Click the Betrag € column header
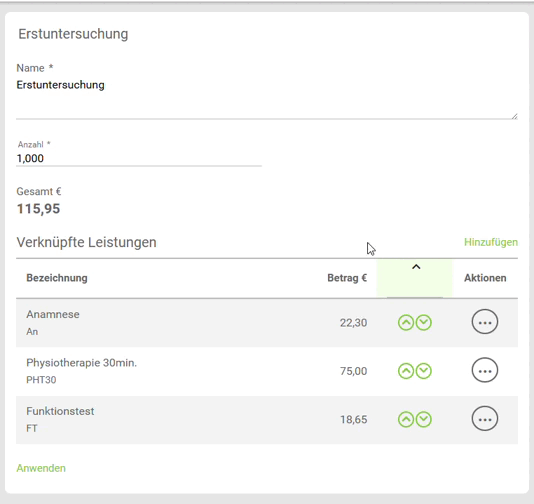534x504 pixels. [x=347, y=278]
